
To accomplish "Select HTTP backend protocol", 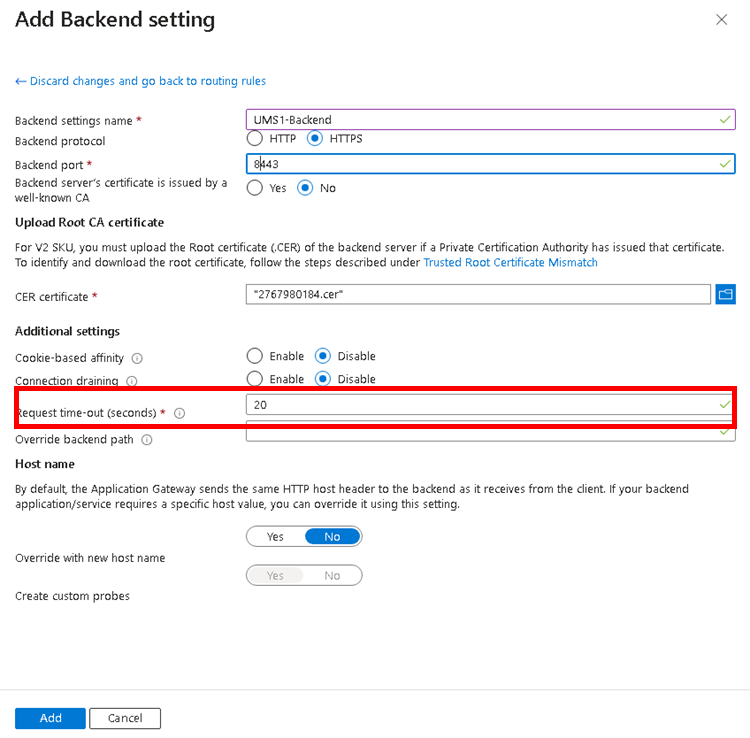I will click(x=255, y=139).
